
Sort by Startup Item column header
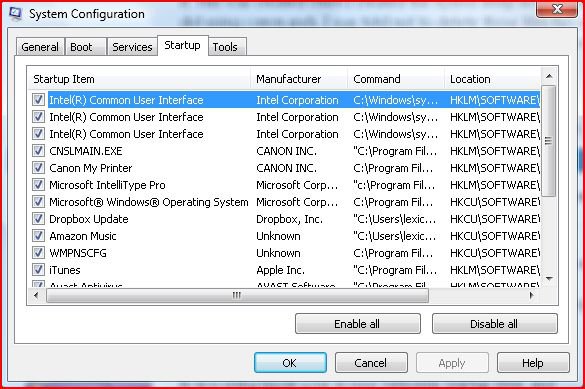point(139,79)
